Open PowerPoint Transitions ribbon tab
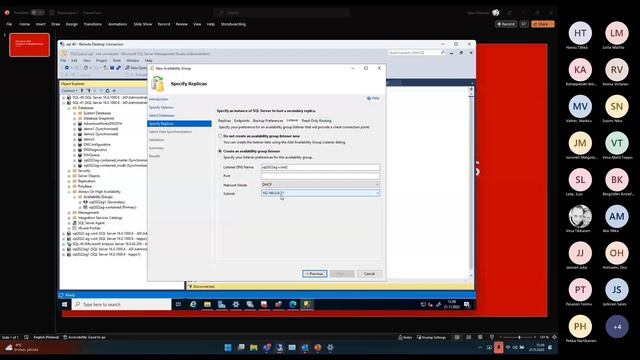This screenshot has height=360, width=640. pyautogui.click(x=93, y=24)
